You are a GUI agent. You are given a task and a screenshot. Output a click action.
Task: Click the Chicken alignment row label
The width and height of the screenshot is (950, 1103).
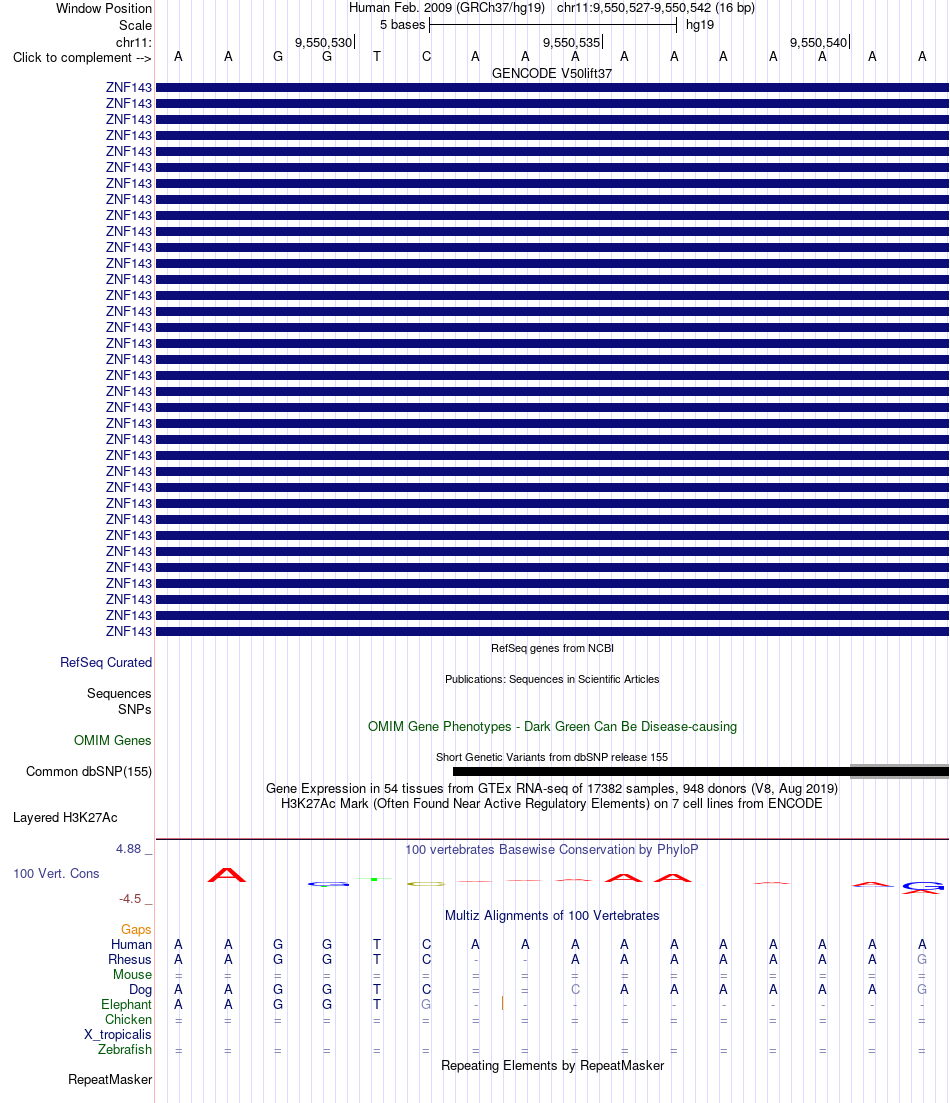click(128, 1020)
